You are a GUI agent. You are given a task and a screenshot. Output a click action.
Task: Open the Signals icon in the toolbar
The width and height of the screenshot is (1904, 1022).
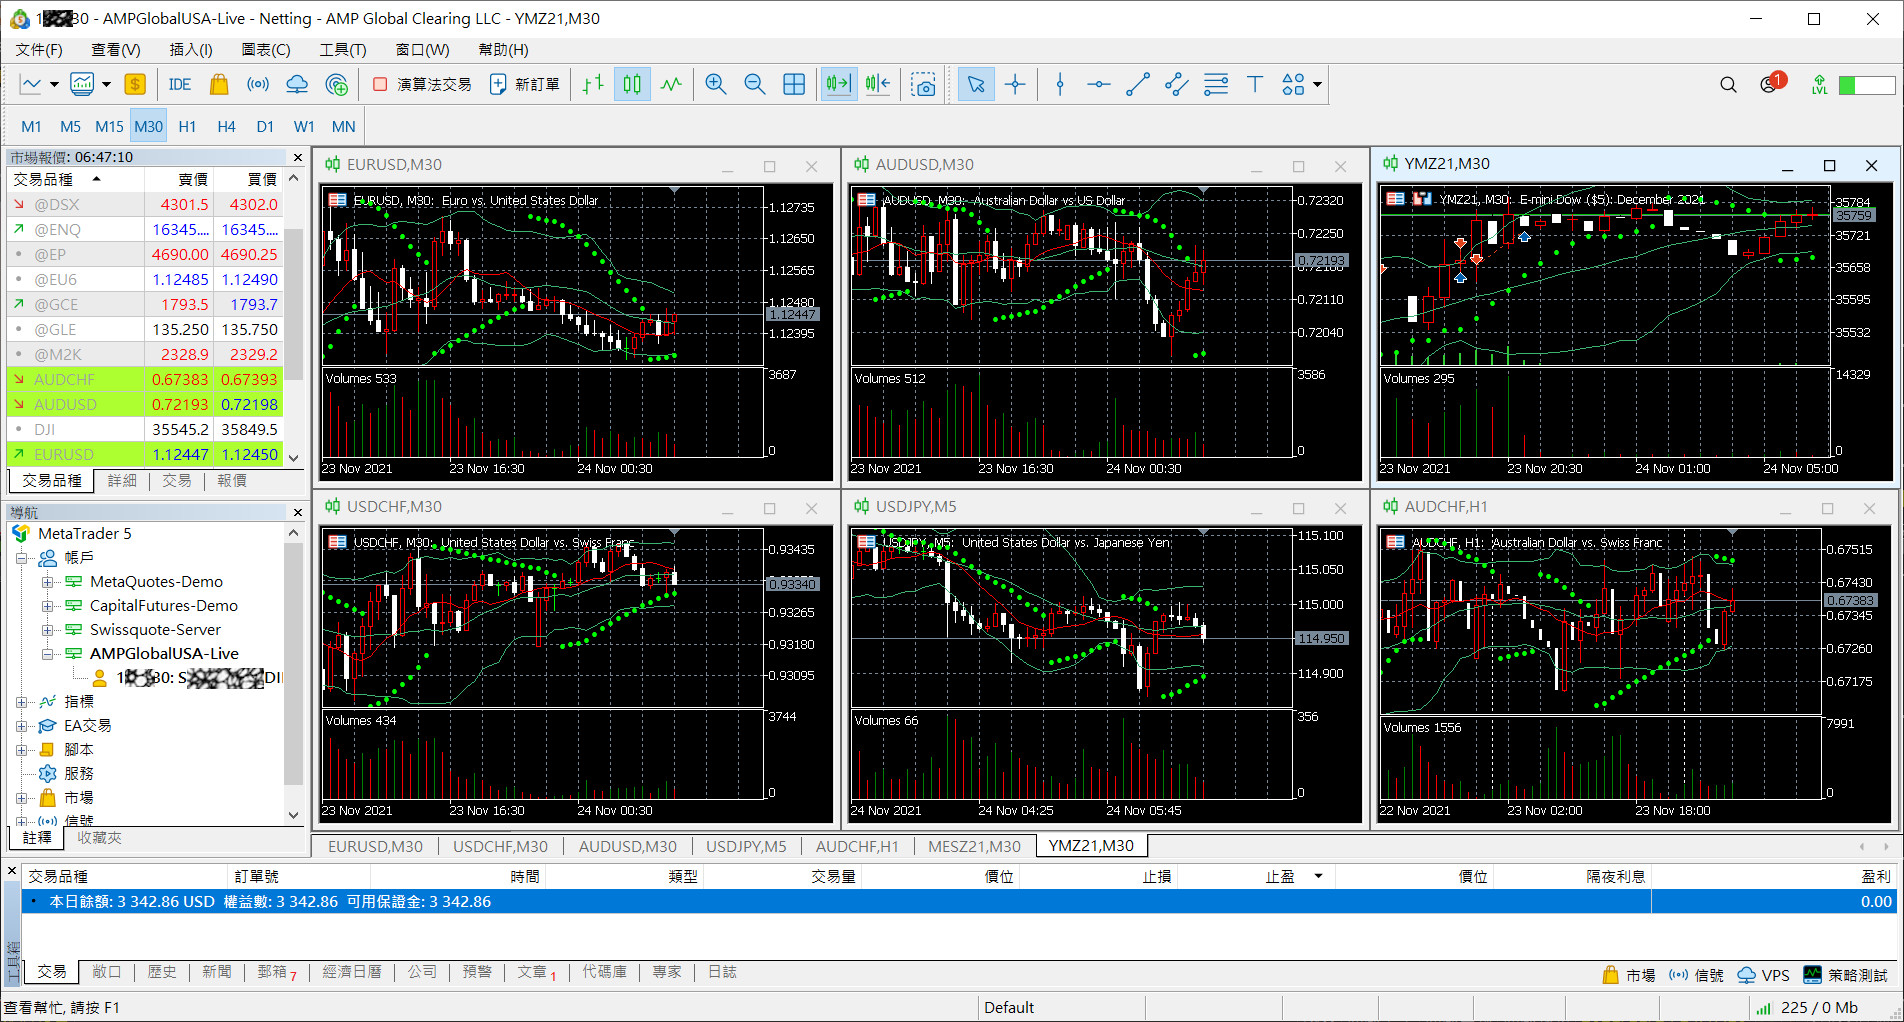click(258, 85)
